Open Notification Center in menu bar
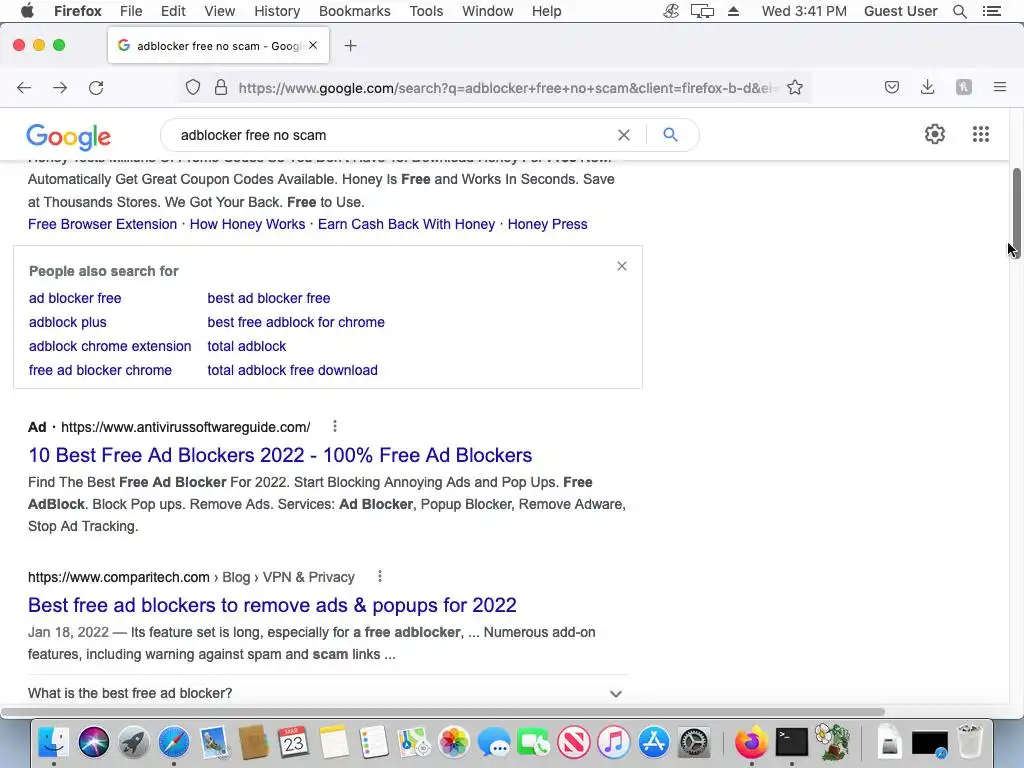 click(x=992, y=11)
